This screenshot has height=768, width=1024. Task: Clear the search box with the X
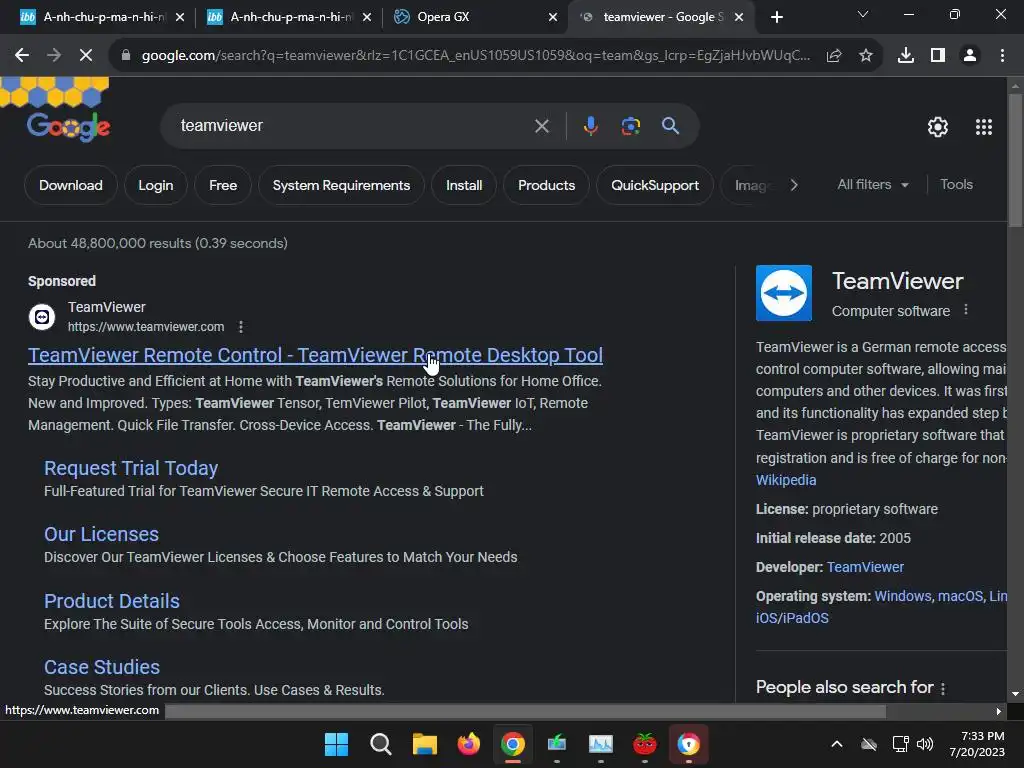point(541,126)
